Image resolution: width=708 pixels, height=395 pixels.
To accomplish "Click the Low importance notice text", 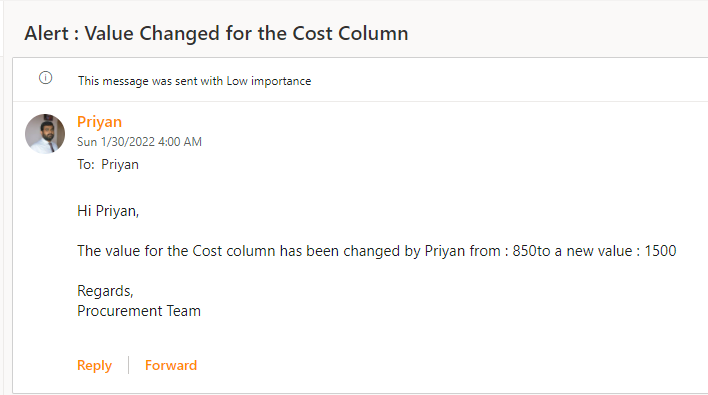I will [195, 81].
